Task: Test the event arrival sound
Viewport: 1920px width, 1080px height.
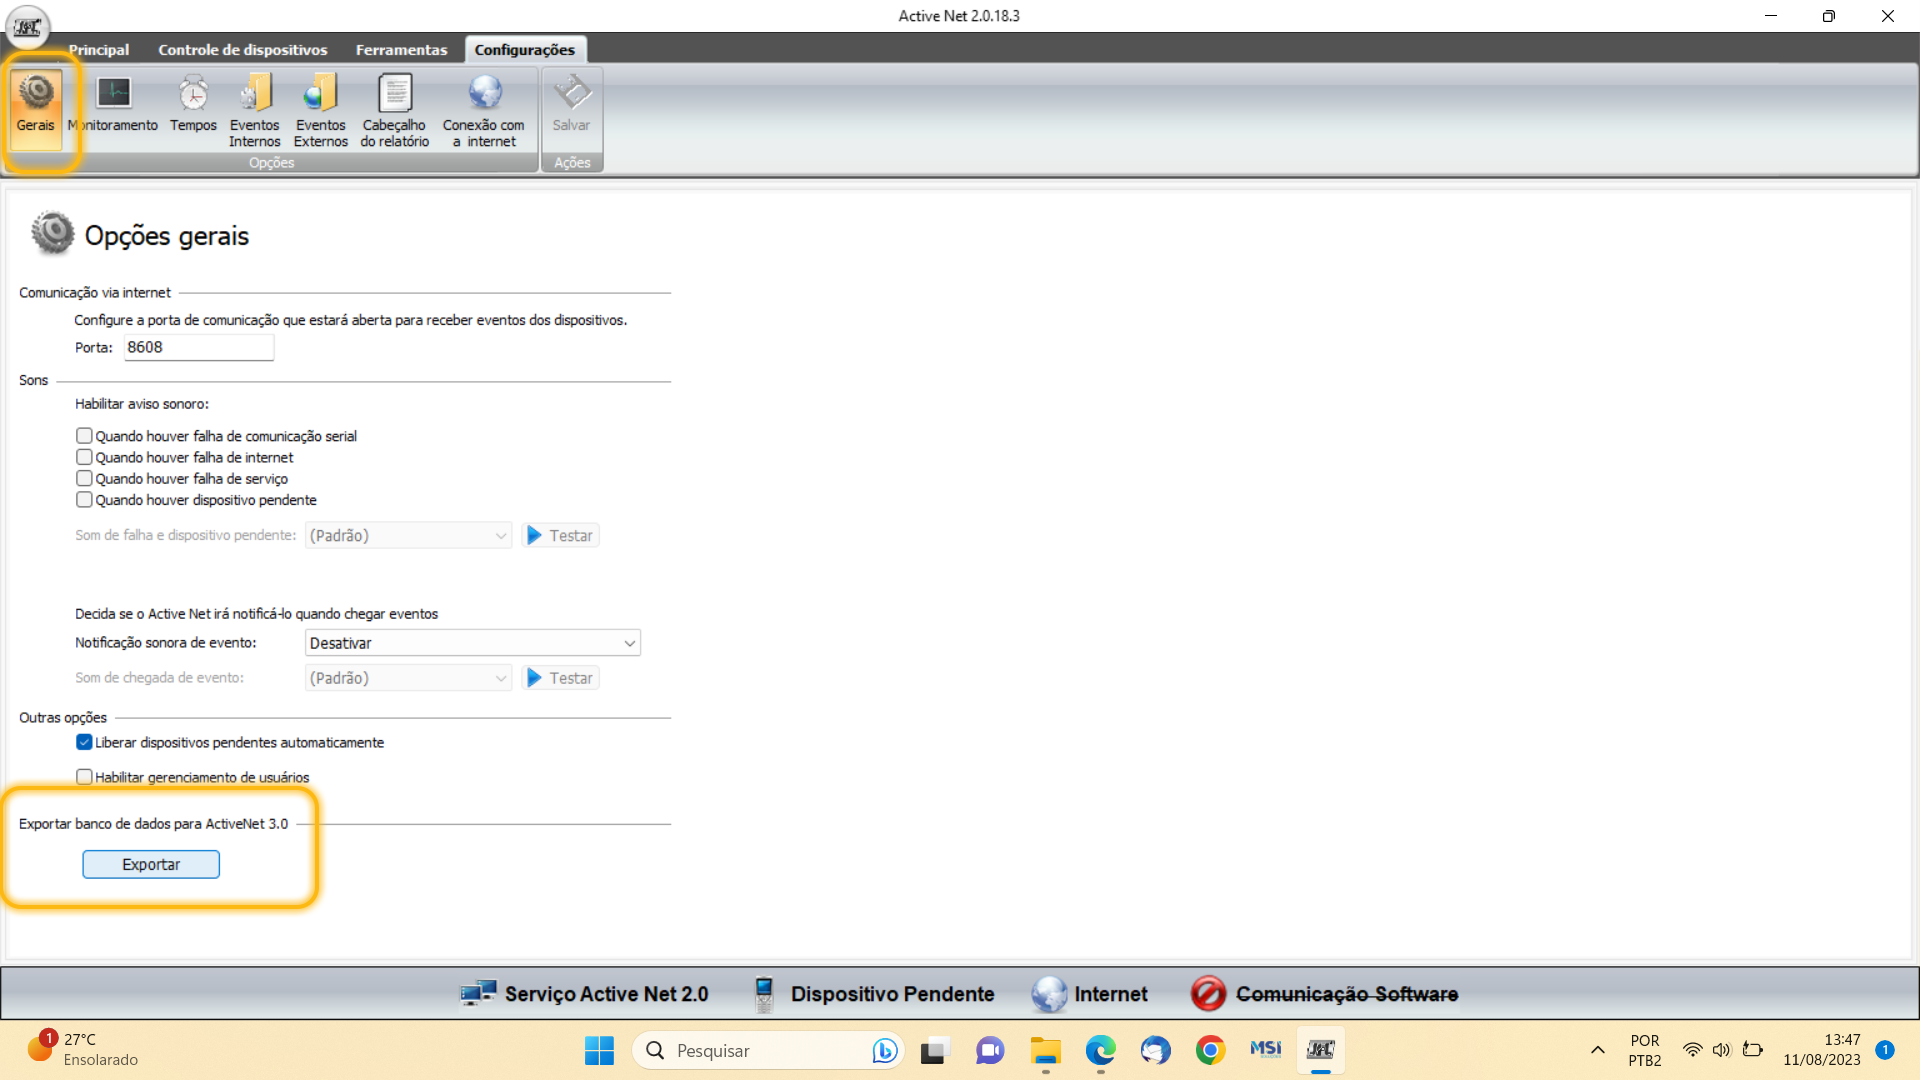Action: pyautogui.click(x=560, y=678)
